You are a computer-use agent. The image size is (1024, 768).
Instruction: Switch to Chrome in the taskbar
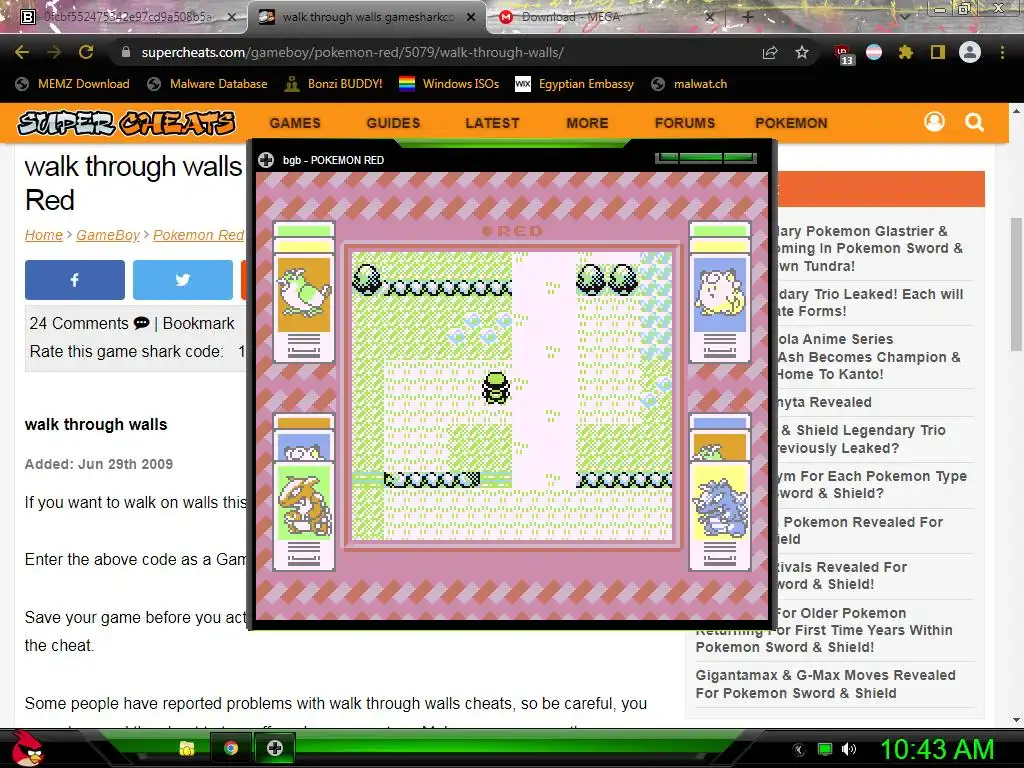231,748
